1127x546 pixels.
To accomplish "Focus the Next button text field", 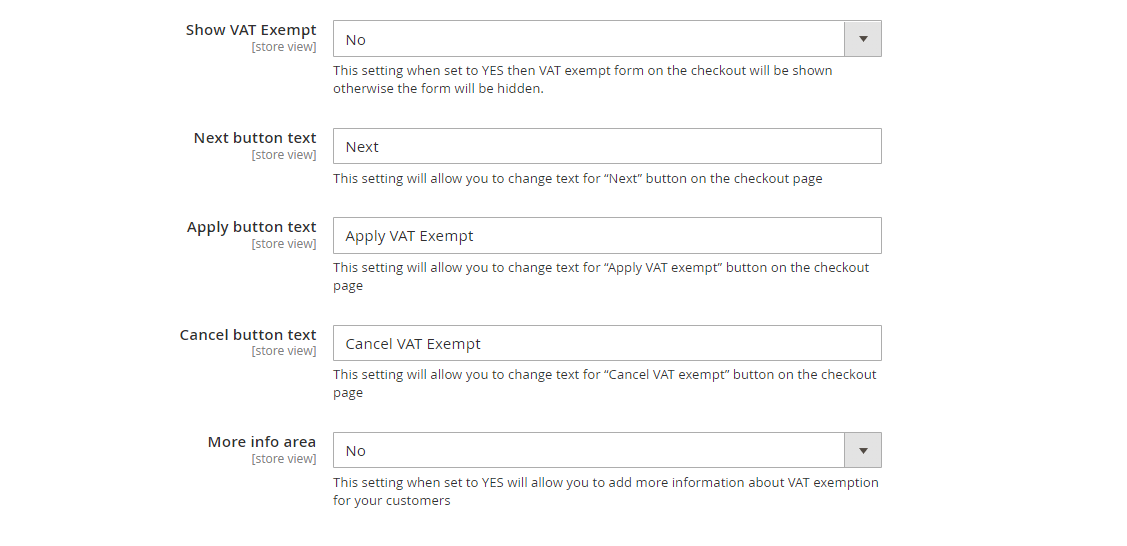I will tap(606, 146).
